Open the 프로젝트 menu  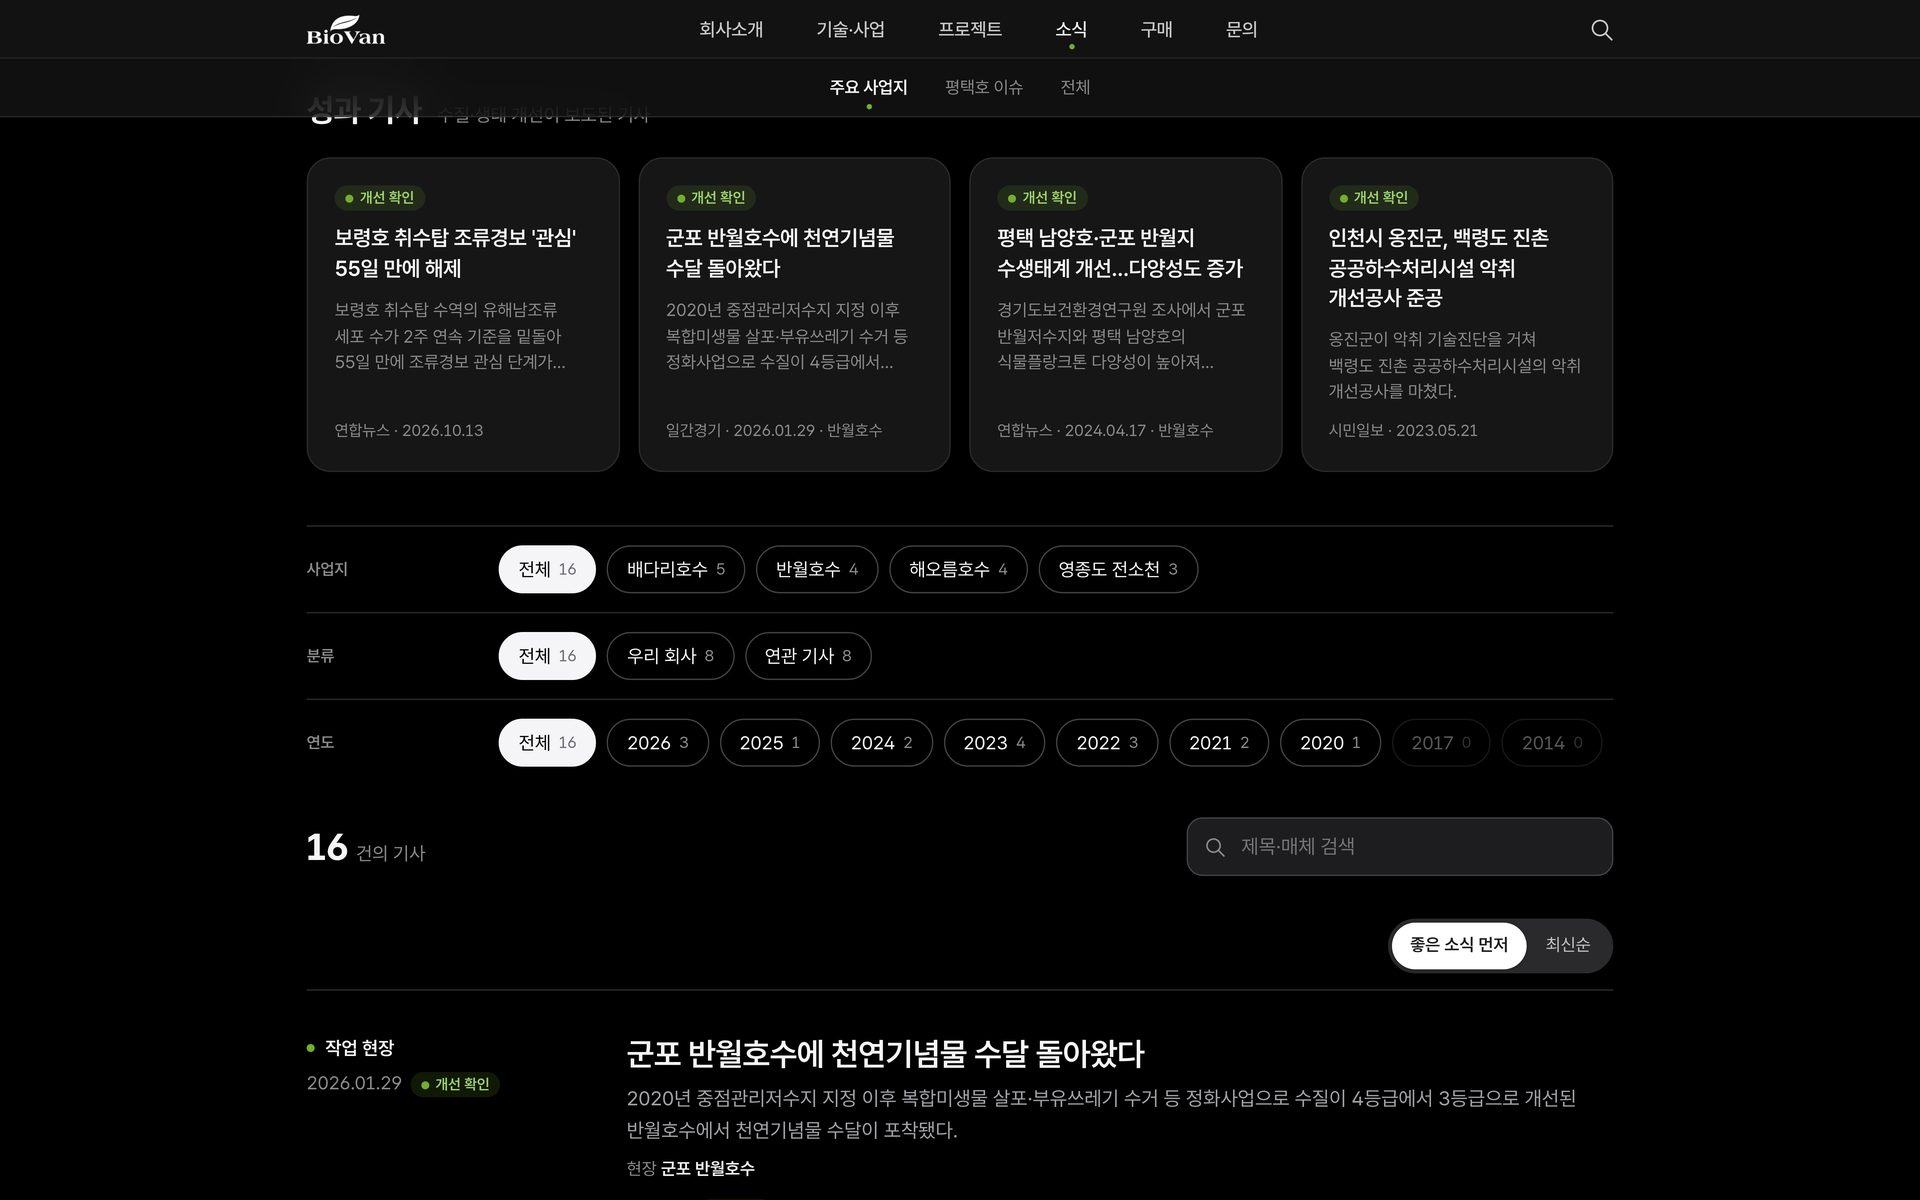[x=970, y=30]
